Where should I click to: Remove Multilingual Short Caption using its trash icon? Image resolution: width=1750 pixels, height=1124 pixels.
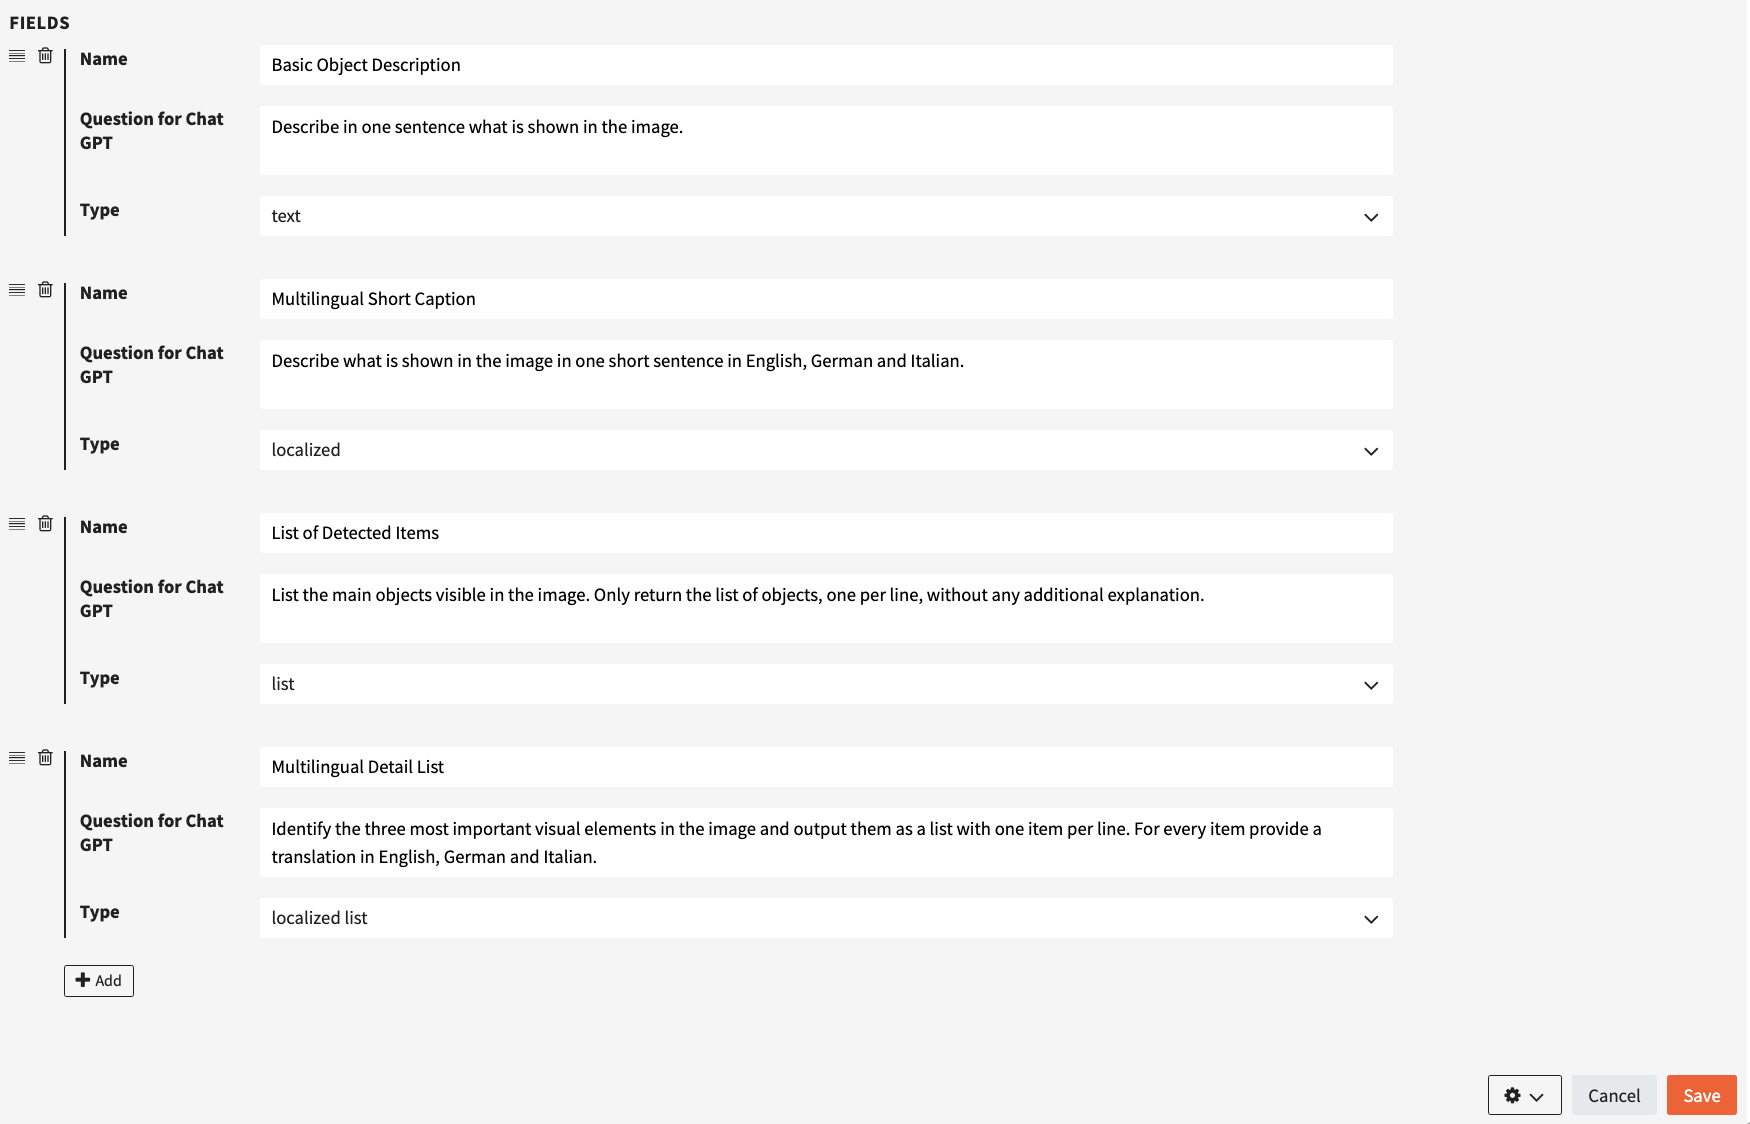pyautogui.click(x=45, y=289)
